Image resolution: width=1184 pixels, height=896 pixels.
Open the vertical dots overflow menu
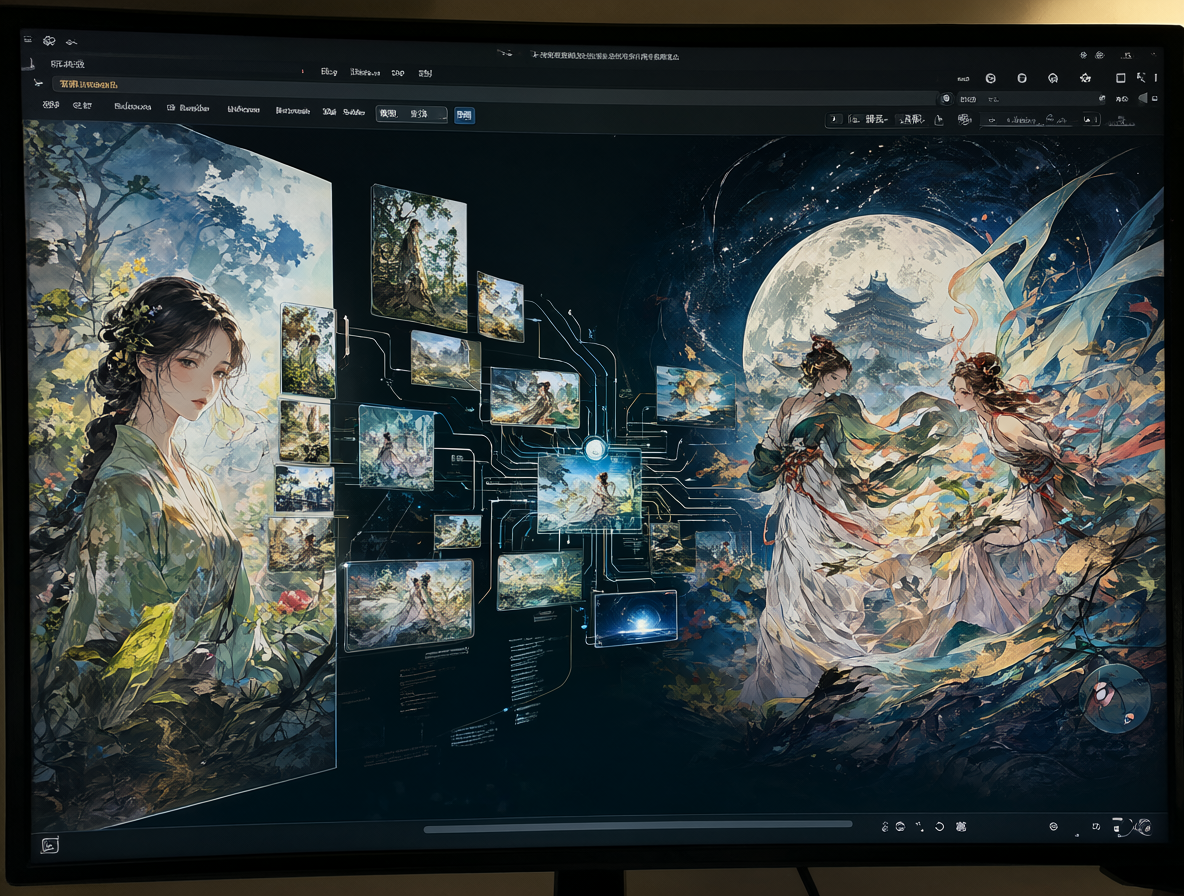[1155, 78]
